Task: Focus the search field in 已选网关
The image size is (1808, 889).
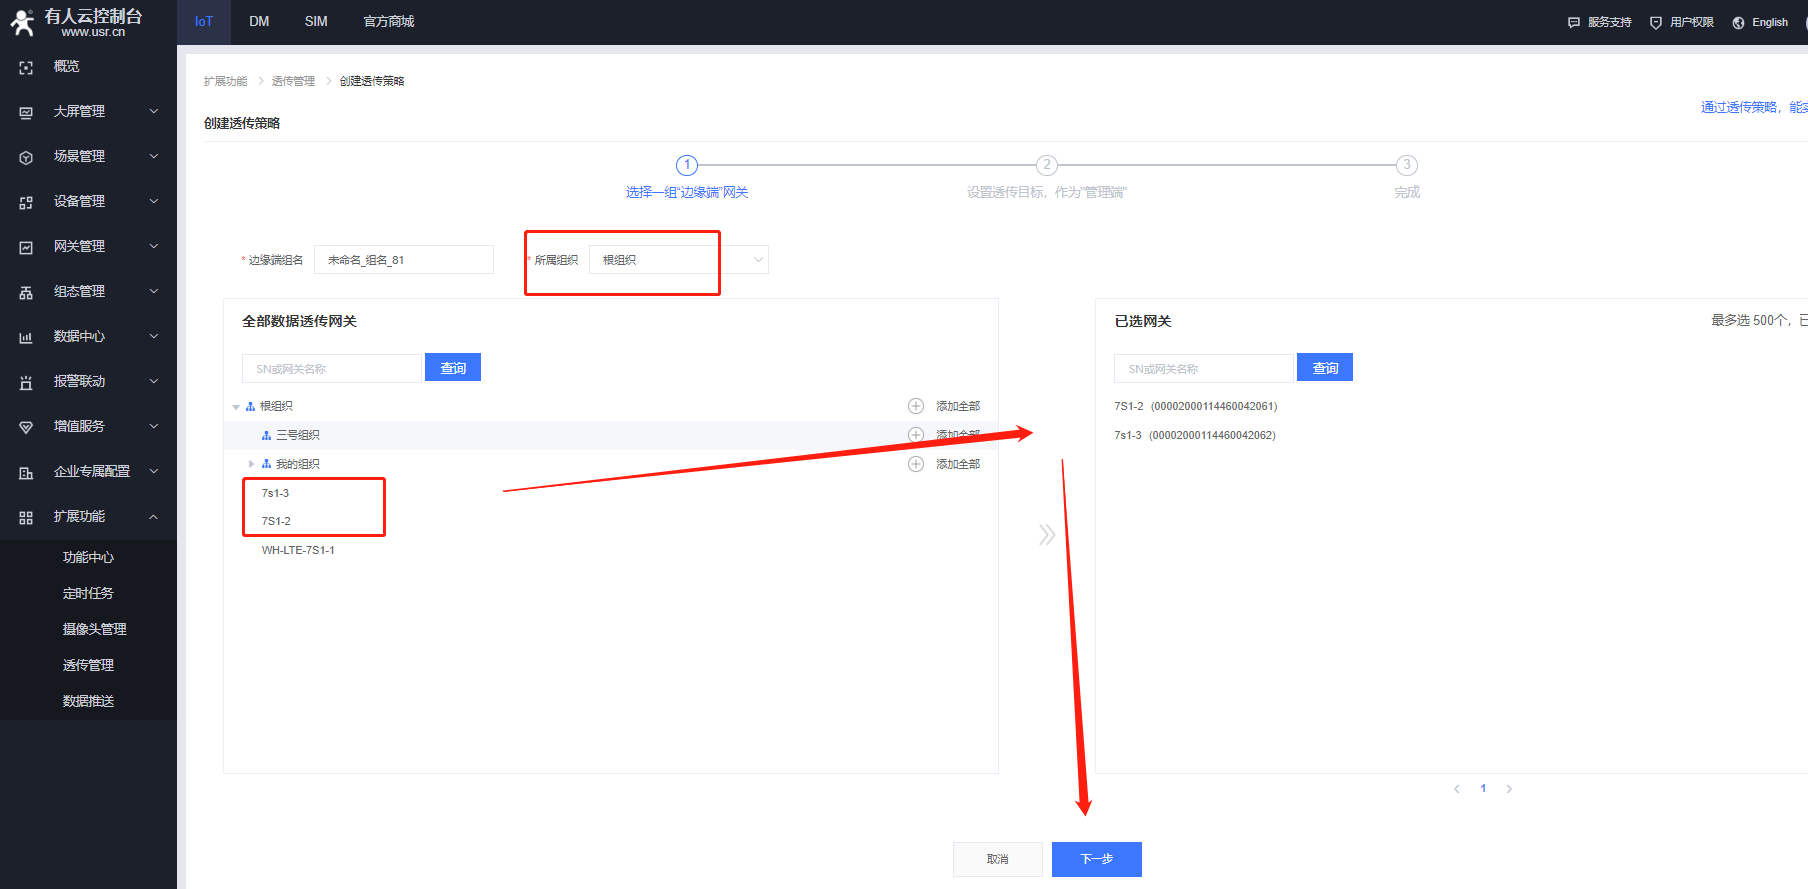Action: 1204,368
